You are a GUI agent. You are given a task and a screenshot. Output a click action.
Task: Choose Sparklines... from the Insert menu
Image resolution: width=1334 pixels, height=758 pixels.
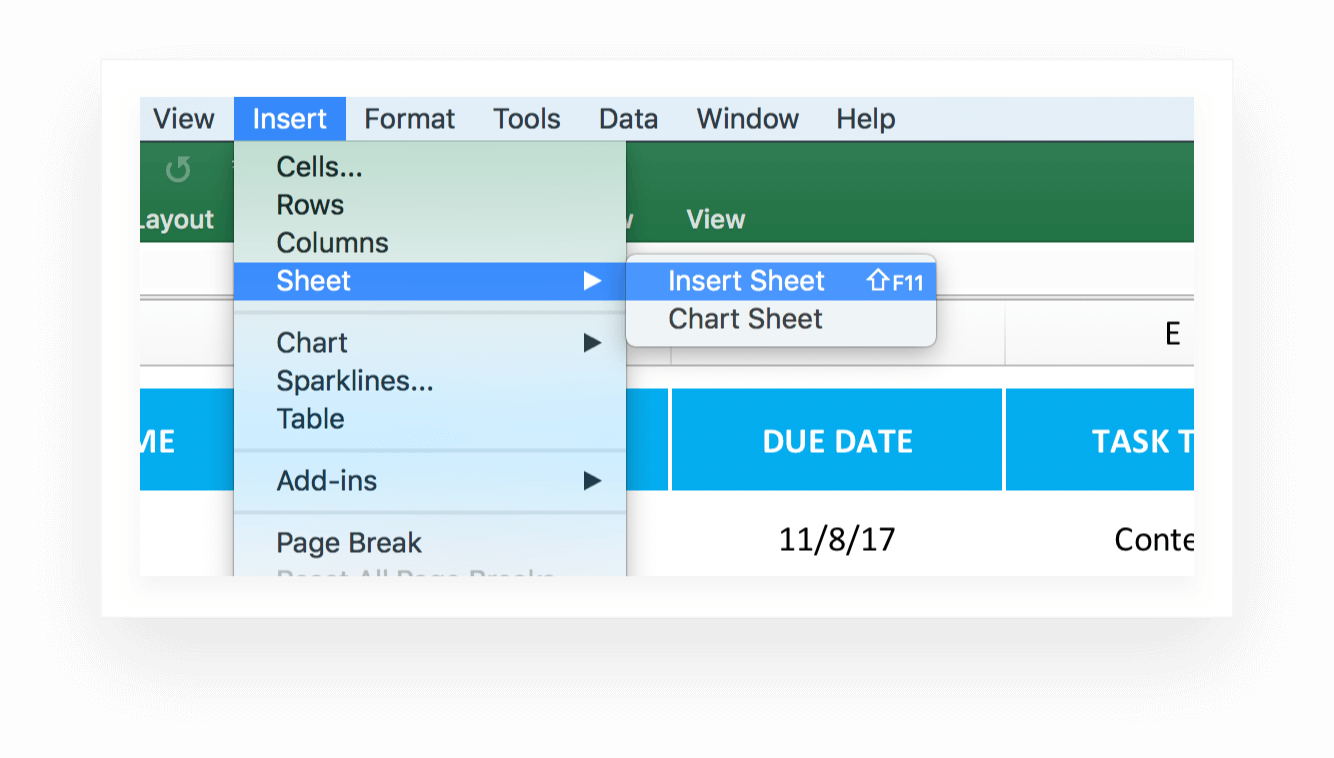(x=354, y=381)
